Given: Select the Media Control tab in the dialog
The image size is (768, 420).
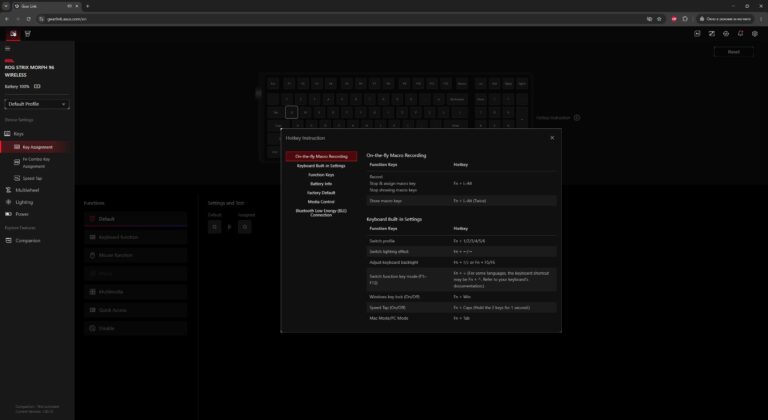Looking at the screenshot, I should [321, 202].
